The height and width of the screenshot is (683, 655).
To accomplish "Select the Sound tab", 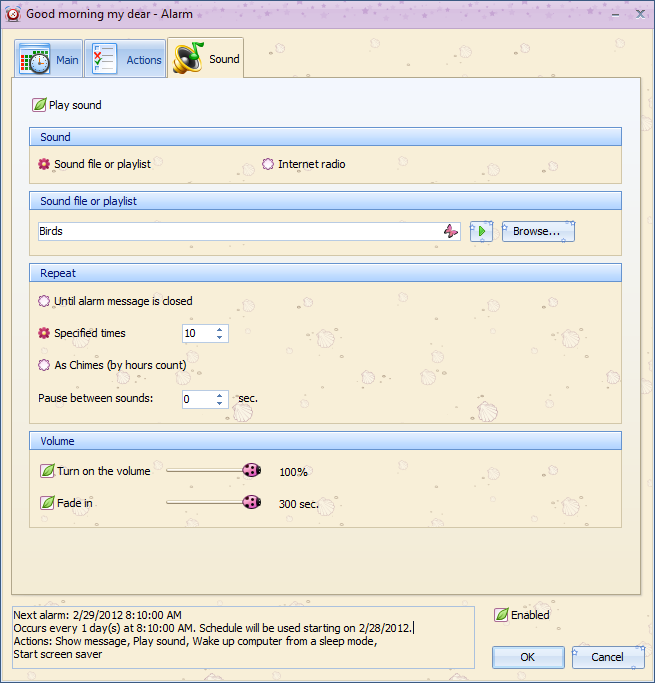I will [206, 58].
